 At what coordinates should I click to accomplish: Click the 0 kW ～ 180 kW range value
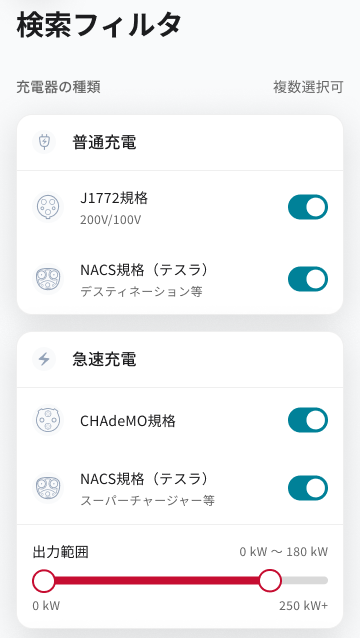point(284,552)
